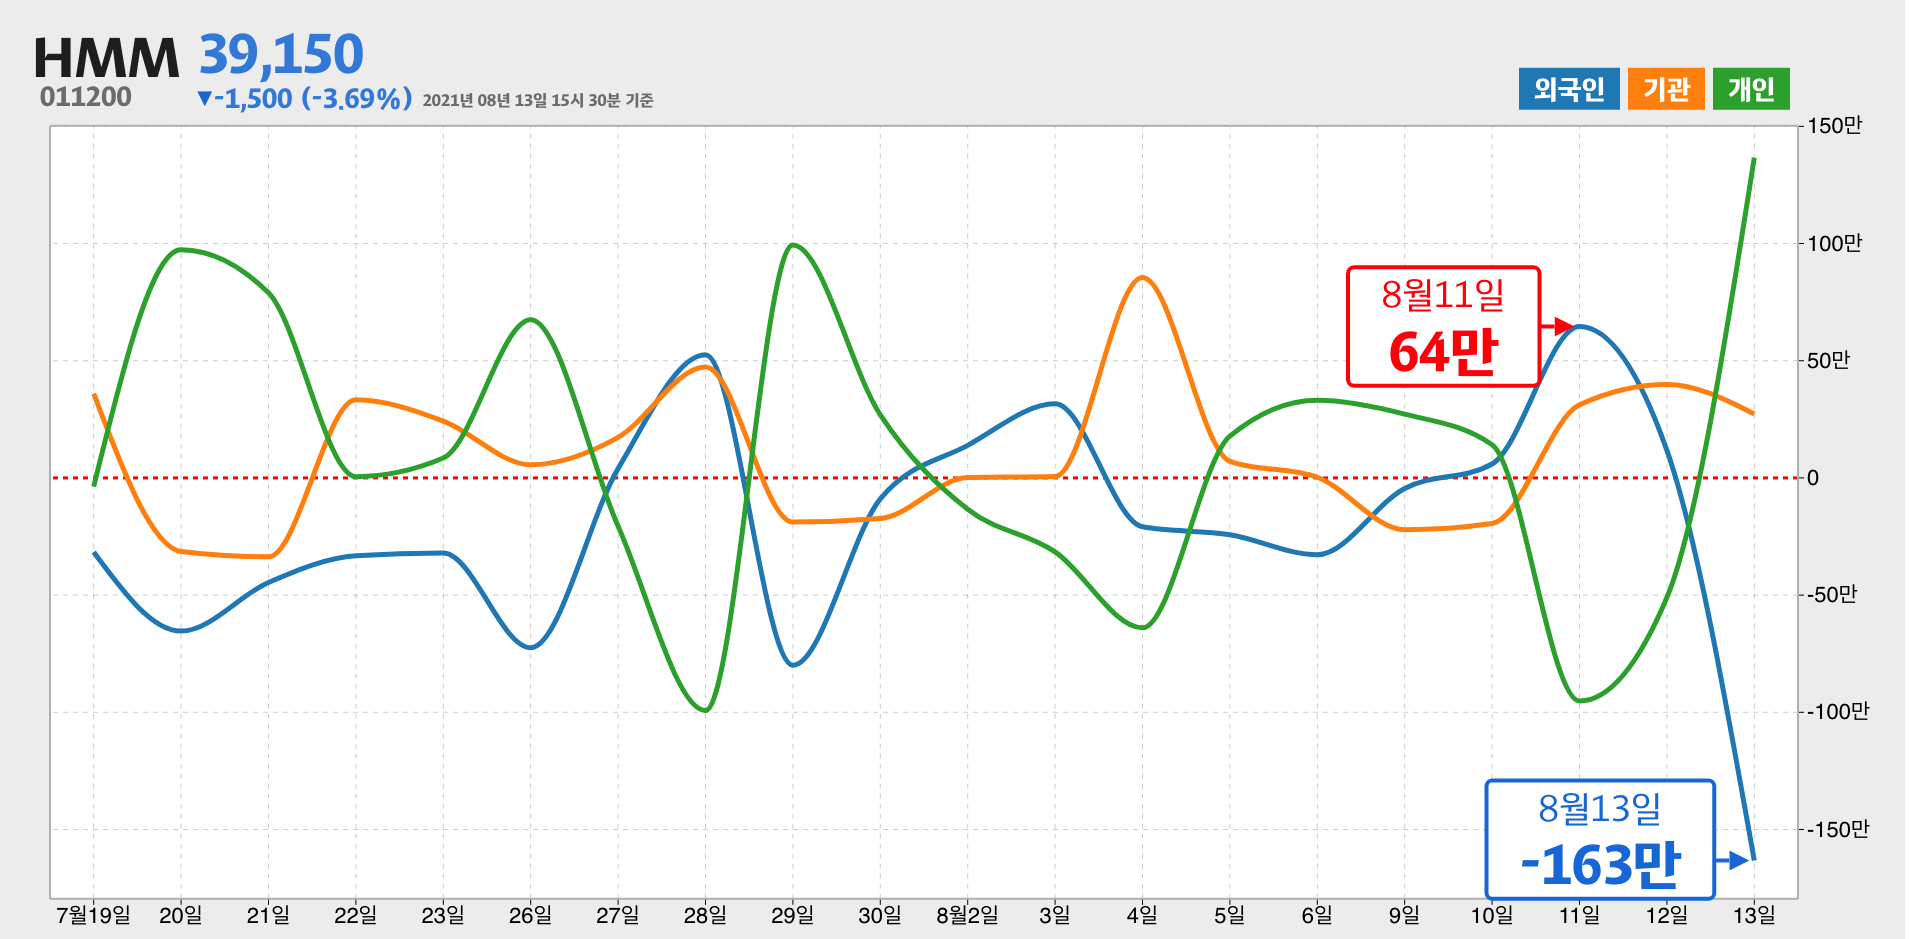Click the timestamp 2021년 08월 13일 15시 30분 기준
Image resolution: width=1920 pixels, height=939 pixels.
(x=538, y=100)
